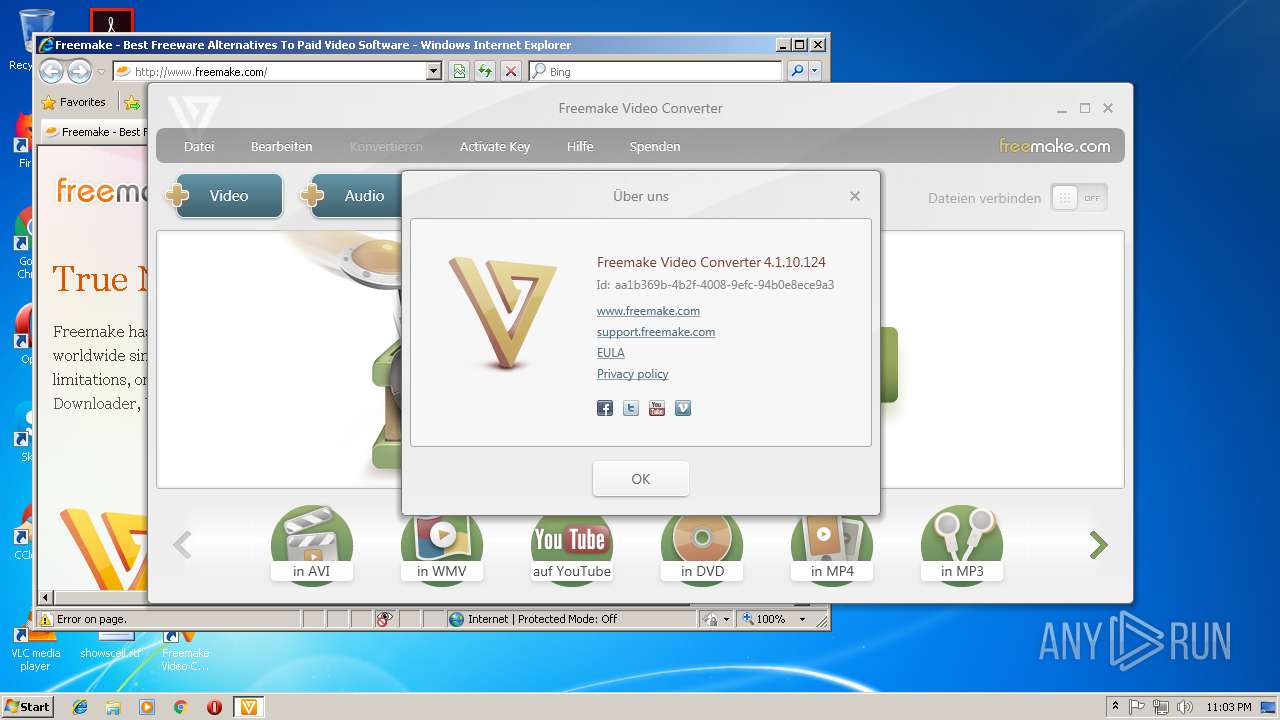
Task: Launch Internet Explorer from the taskbar
Action: [80, 707]
